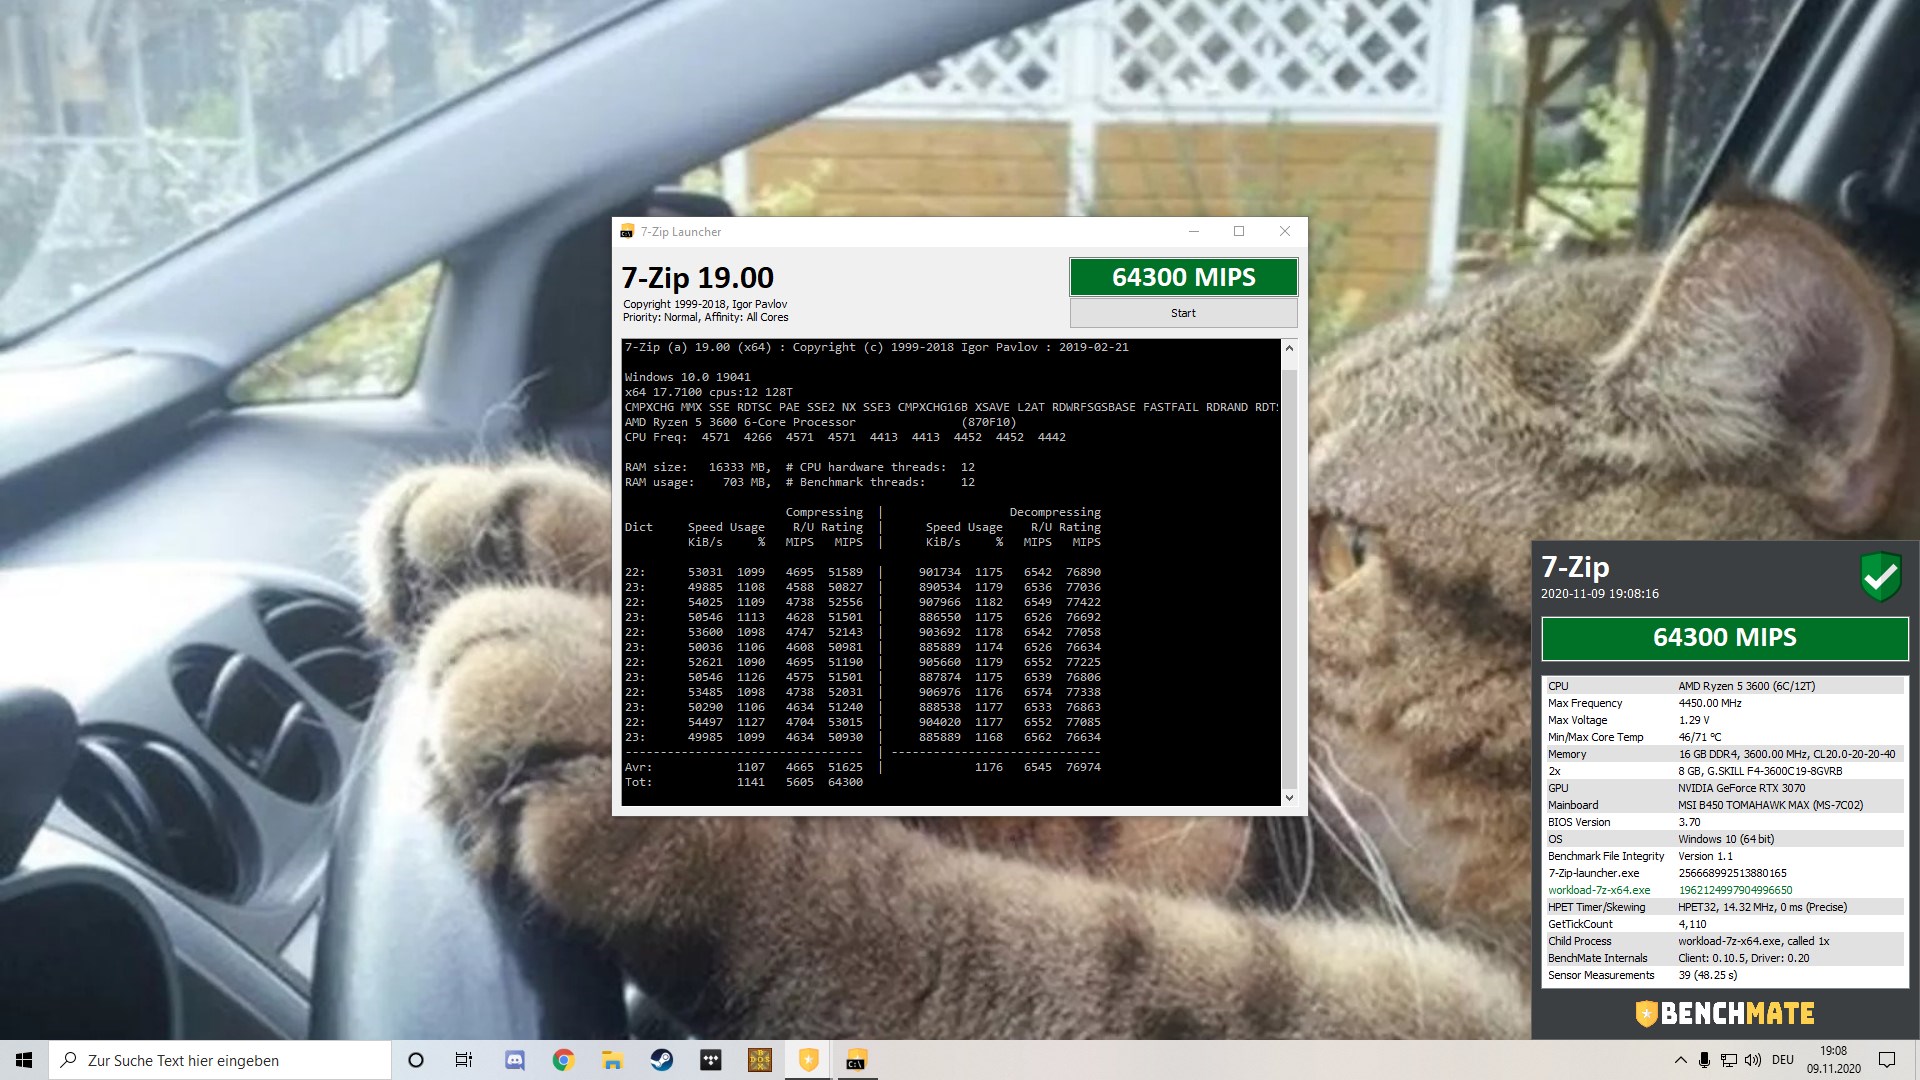Click the CPU value AMD Ryzen 5 3600 (6C/12T)
The image size is (1920, 1080).
coord(1746,686)
